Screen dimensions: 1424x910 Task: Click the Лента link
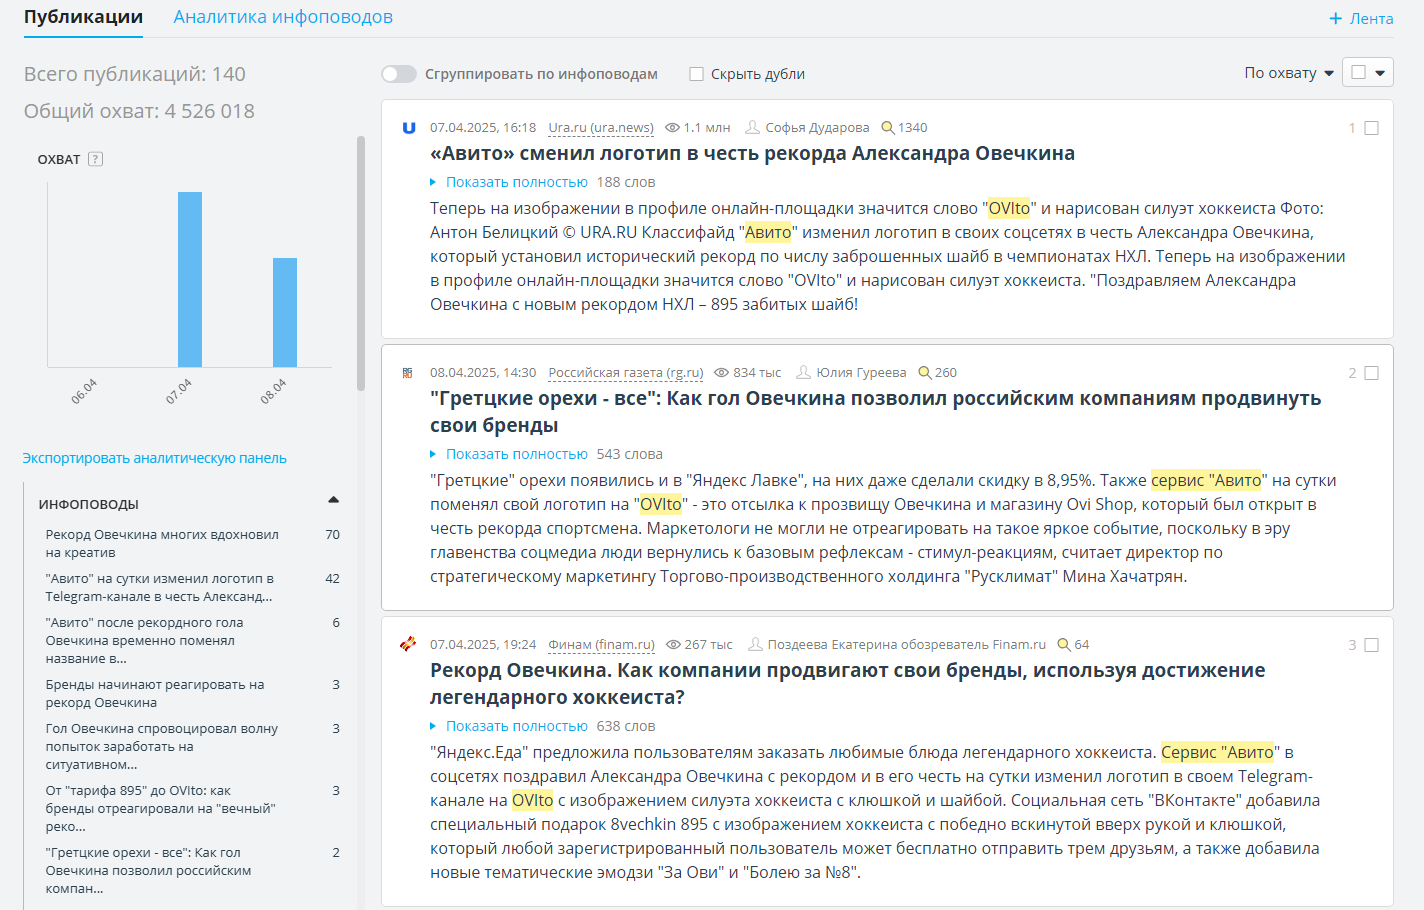1372,19
